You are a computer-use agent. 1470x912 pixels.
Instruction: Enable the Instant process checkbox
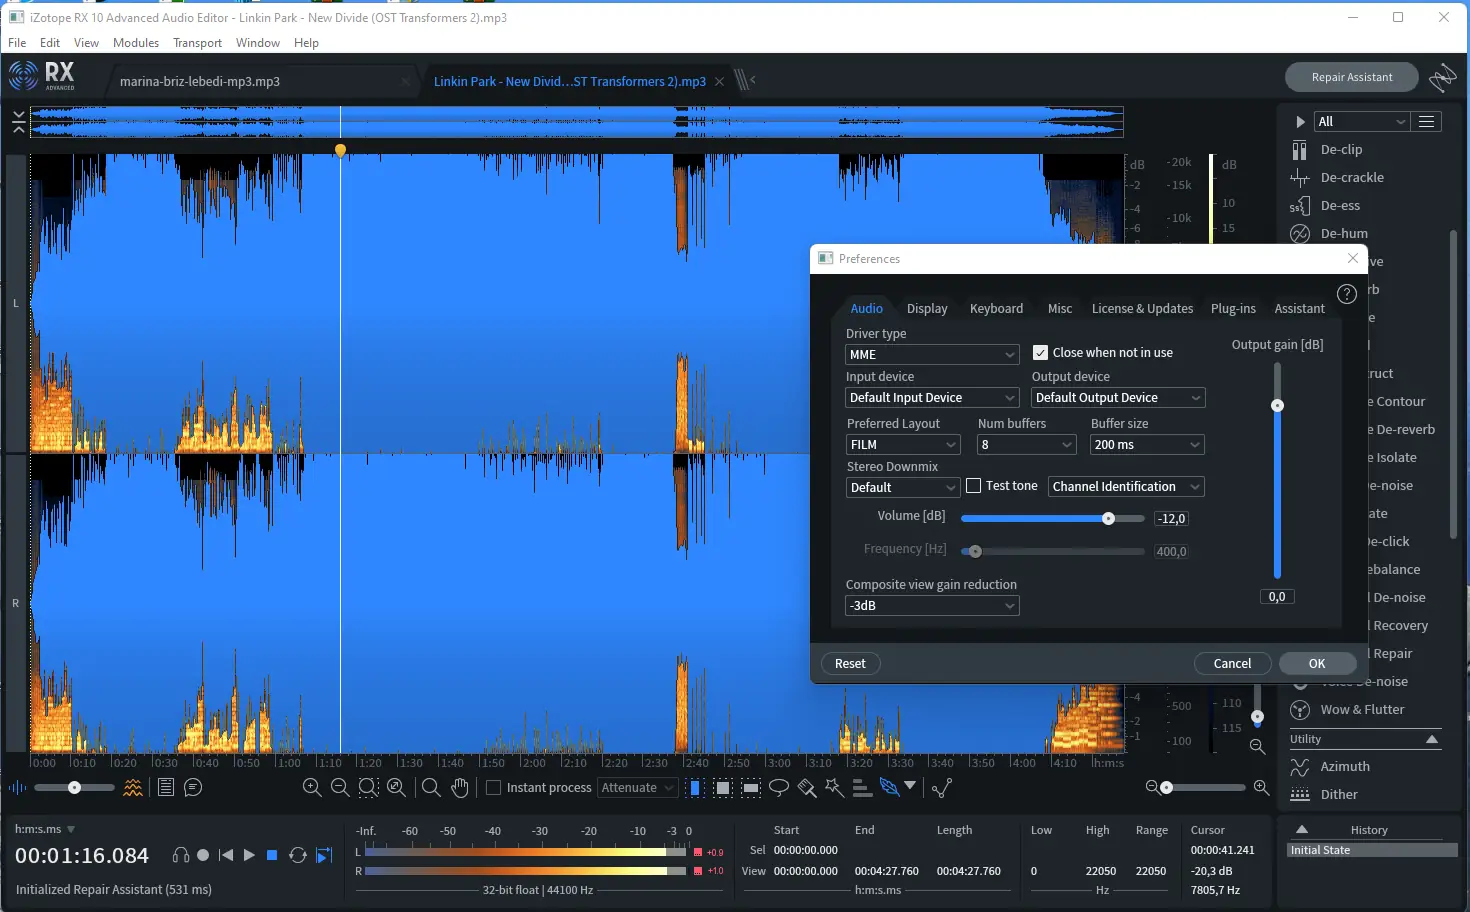click(x=493, y=788)
